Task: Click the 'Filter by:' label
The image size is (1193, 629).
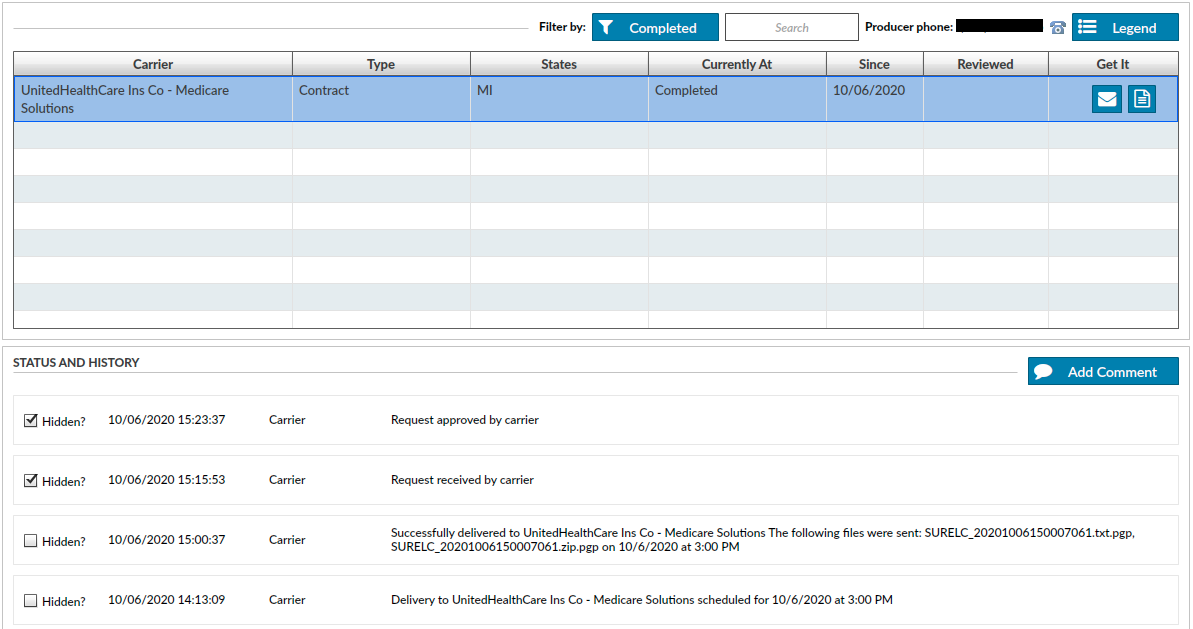Action: (x=562, y=27)
